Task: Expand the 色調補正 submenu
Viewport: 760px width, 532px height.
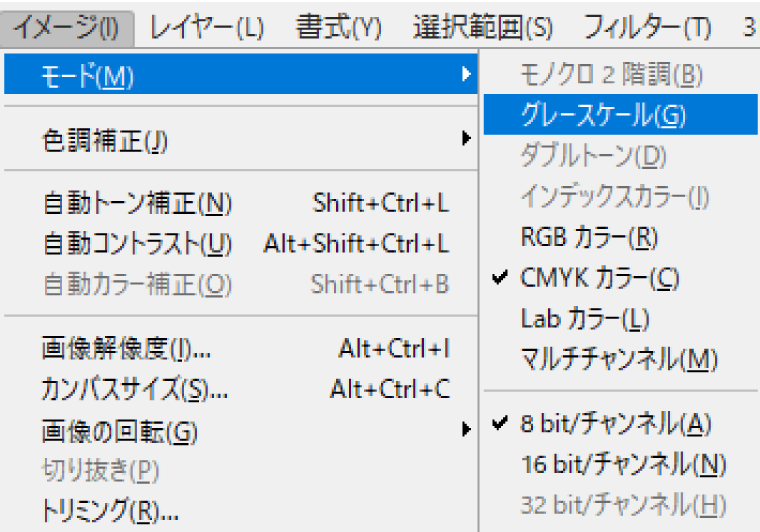Action: [240, 141]
